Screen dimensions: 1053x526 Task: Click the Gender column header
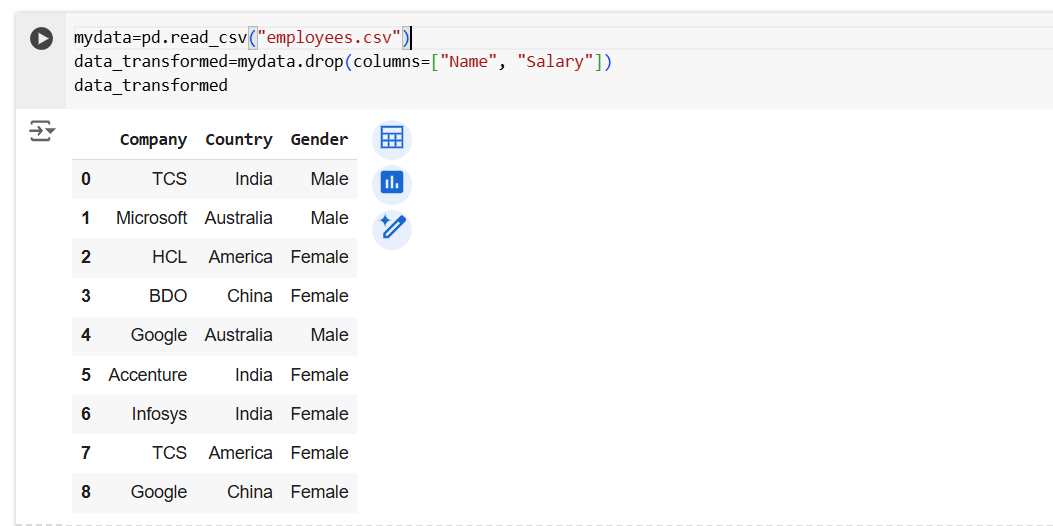319,140
